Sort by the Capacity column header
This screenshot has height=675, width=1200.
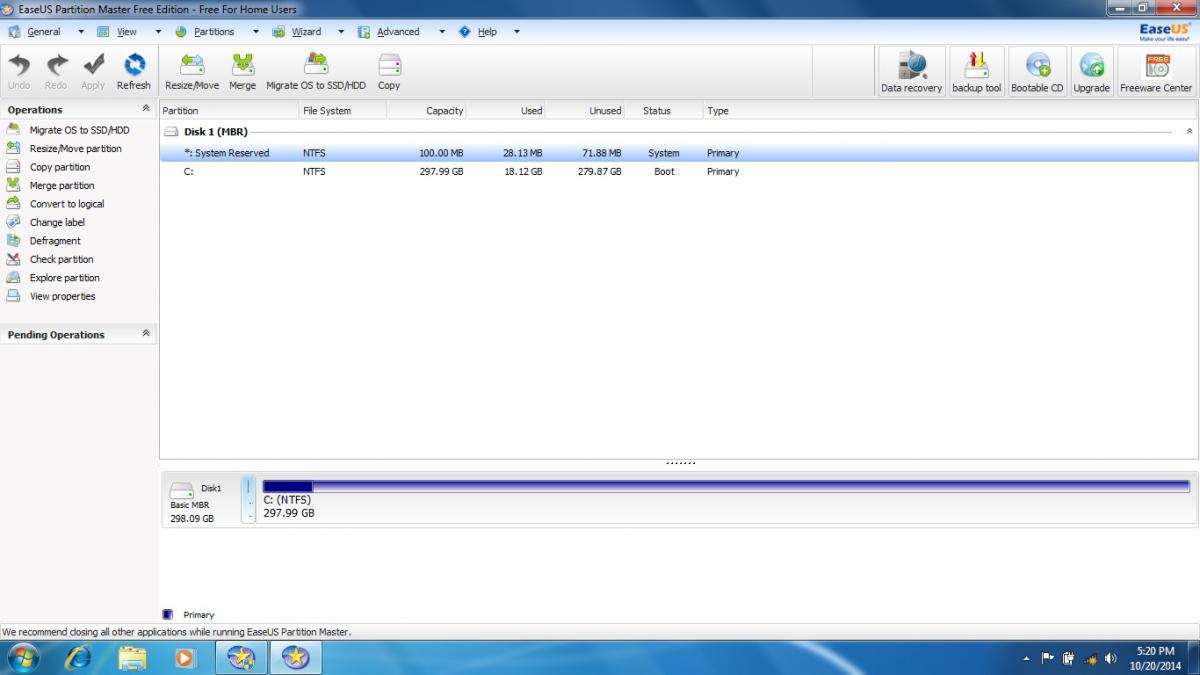coord(427,111)
